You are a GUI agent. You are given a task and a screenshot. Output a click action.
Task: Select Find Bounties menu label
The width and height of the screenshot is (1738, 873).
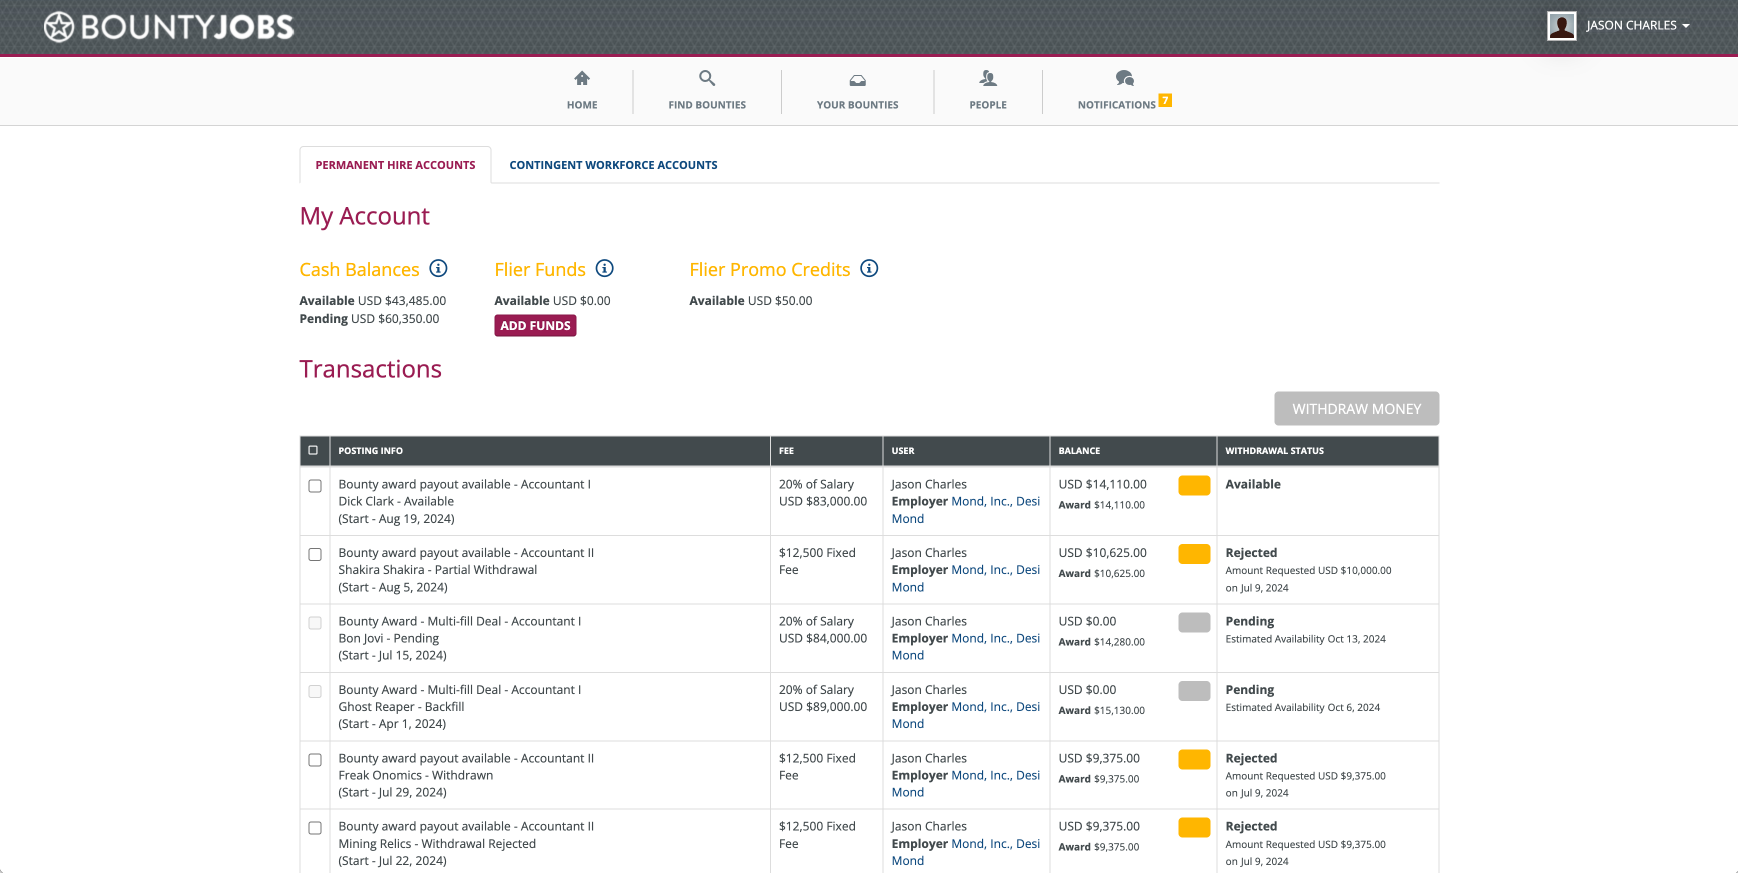pos(707,105)
